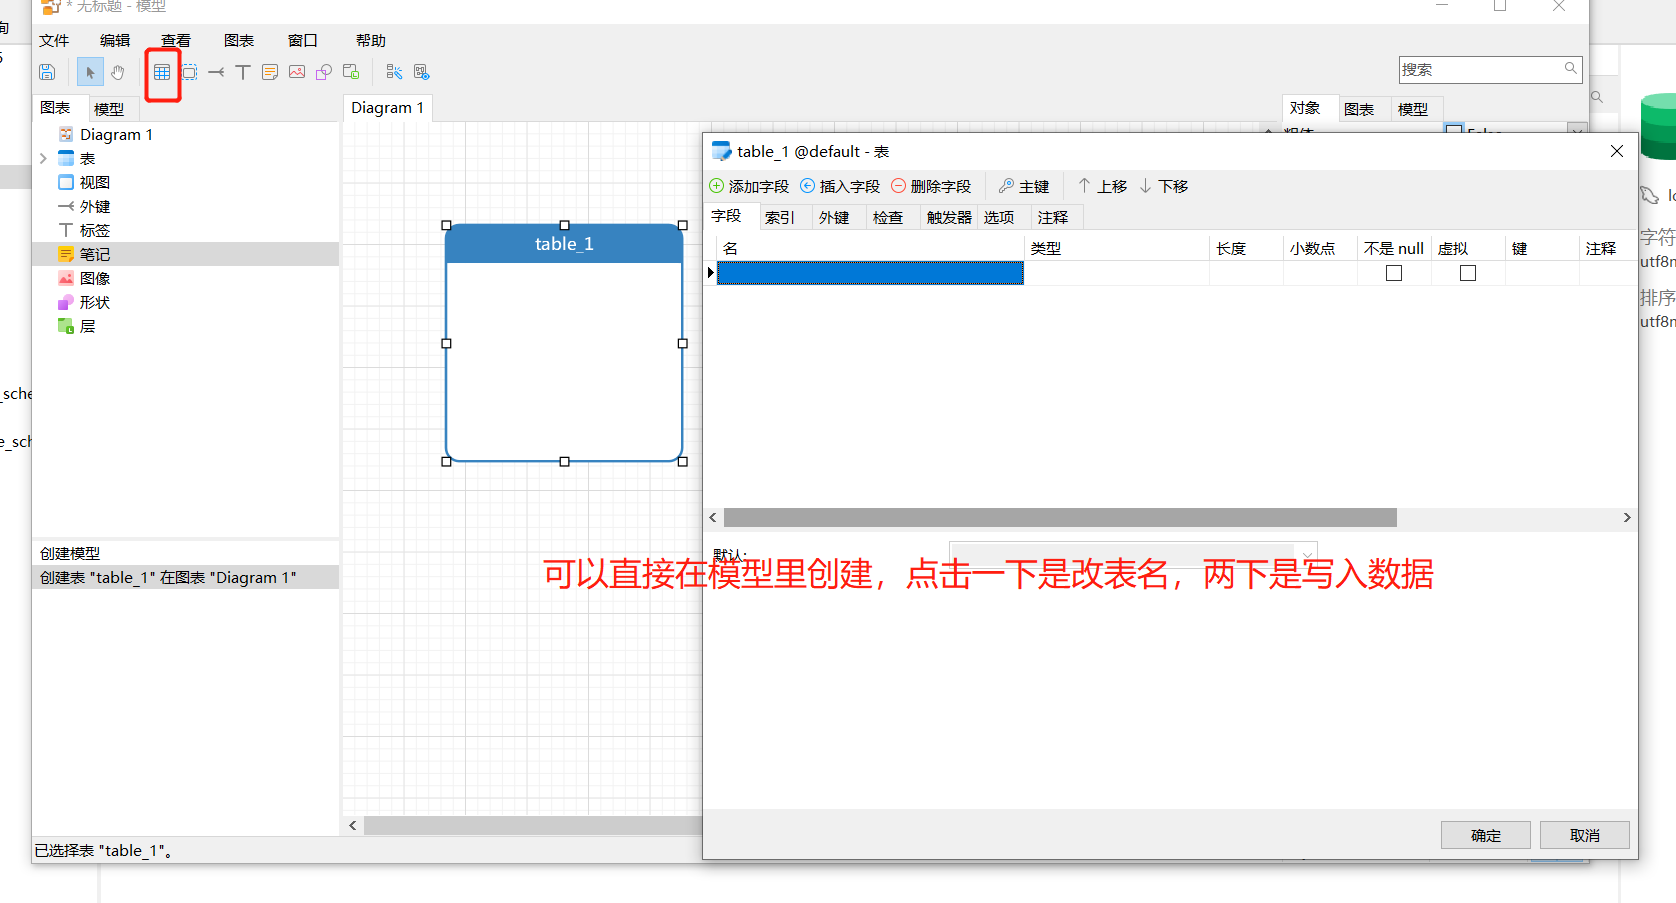Click the shape icon beside 形状
Image resolution: width=1676 pixels, height=903 pixels.
point(66,303)
